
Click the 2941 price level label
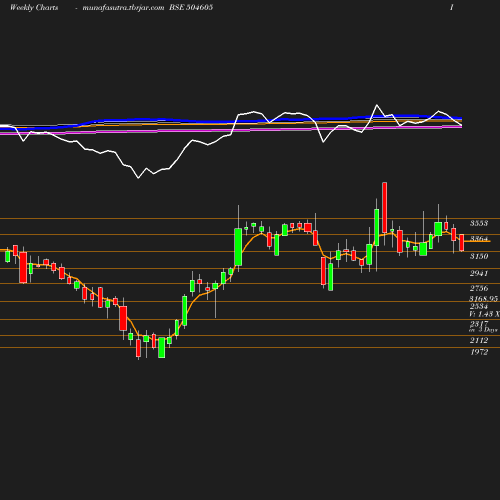479,273
